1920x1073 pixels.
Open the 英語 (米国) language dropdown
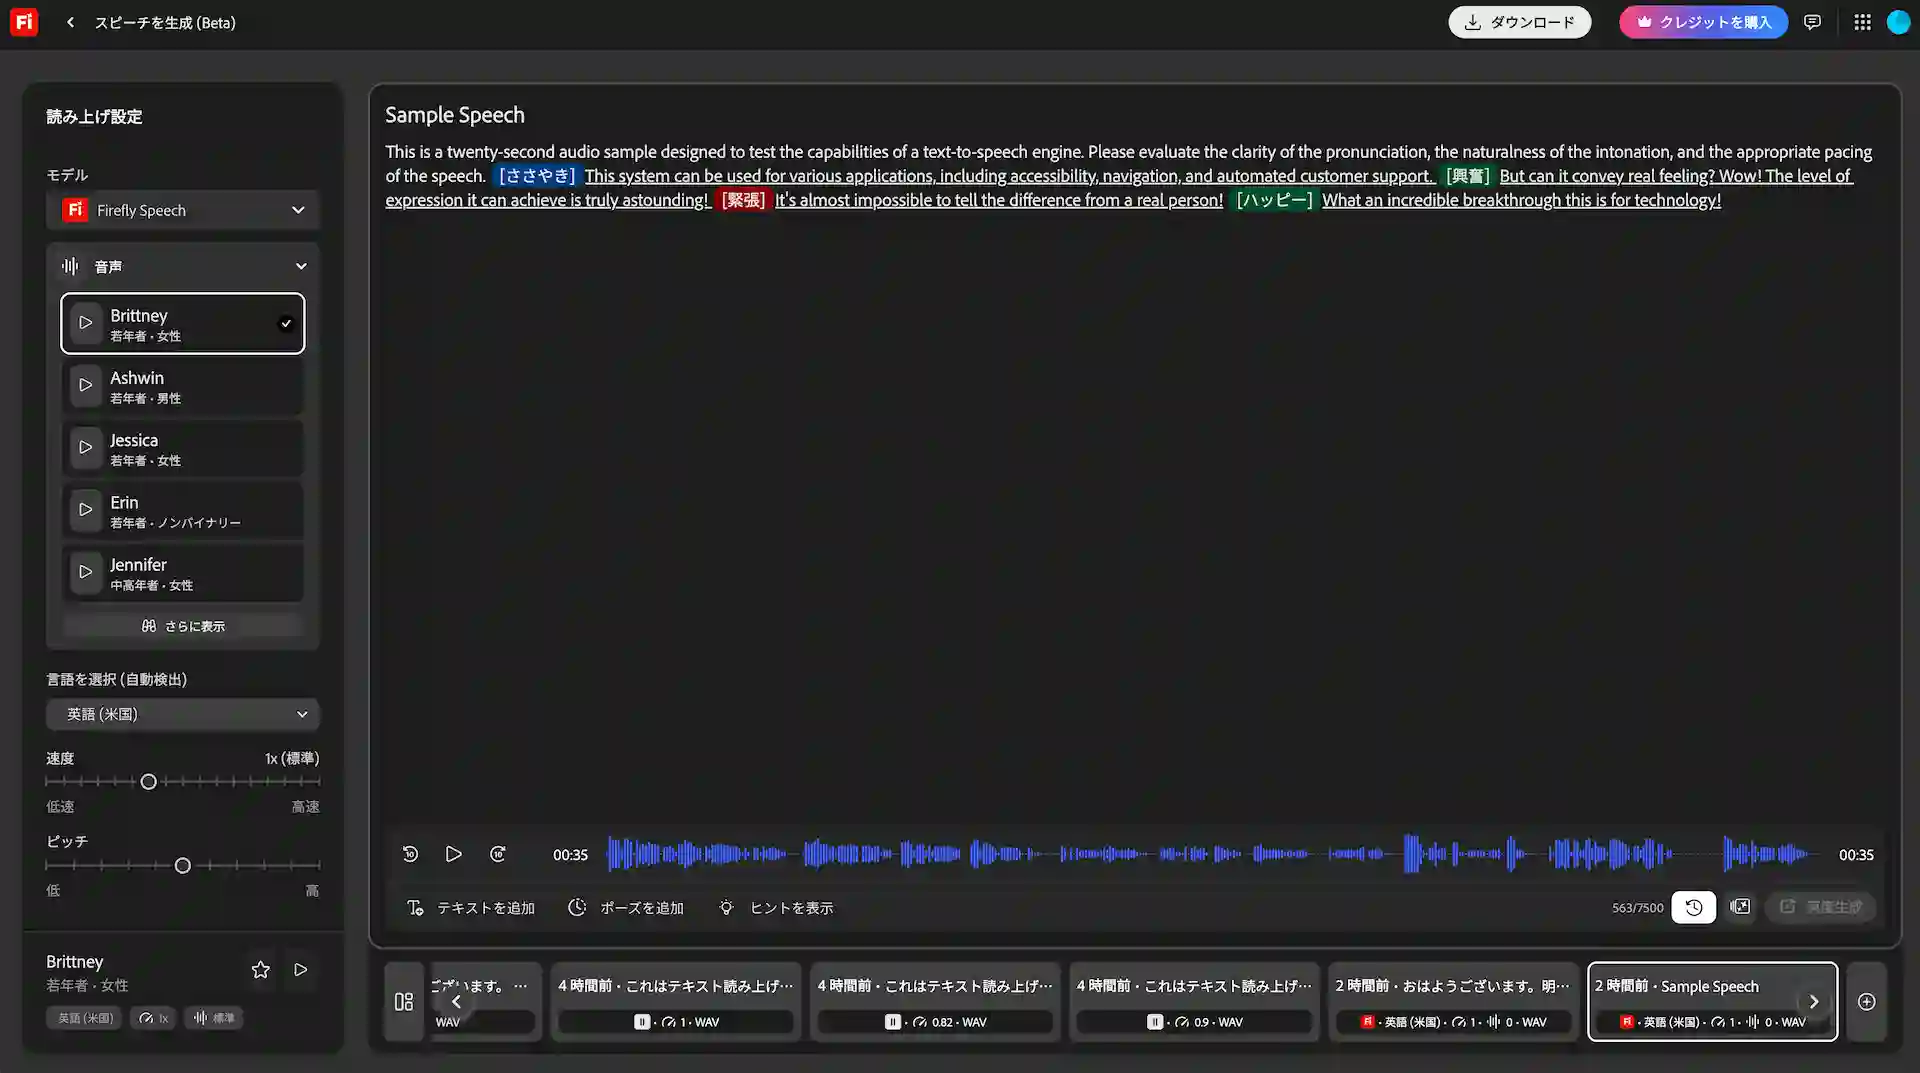point(183,714)
